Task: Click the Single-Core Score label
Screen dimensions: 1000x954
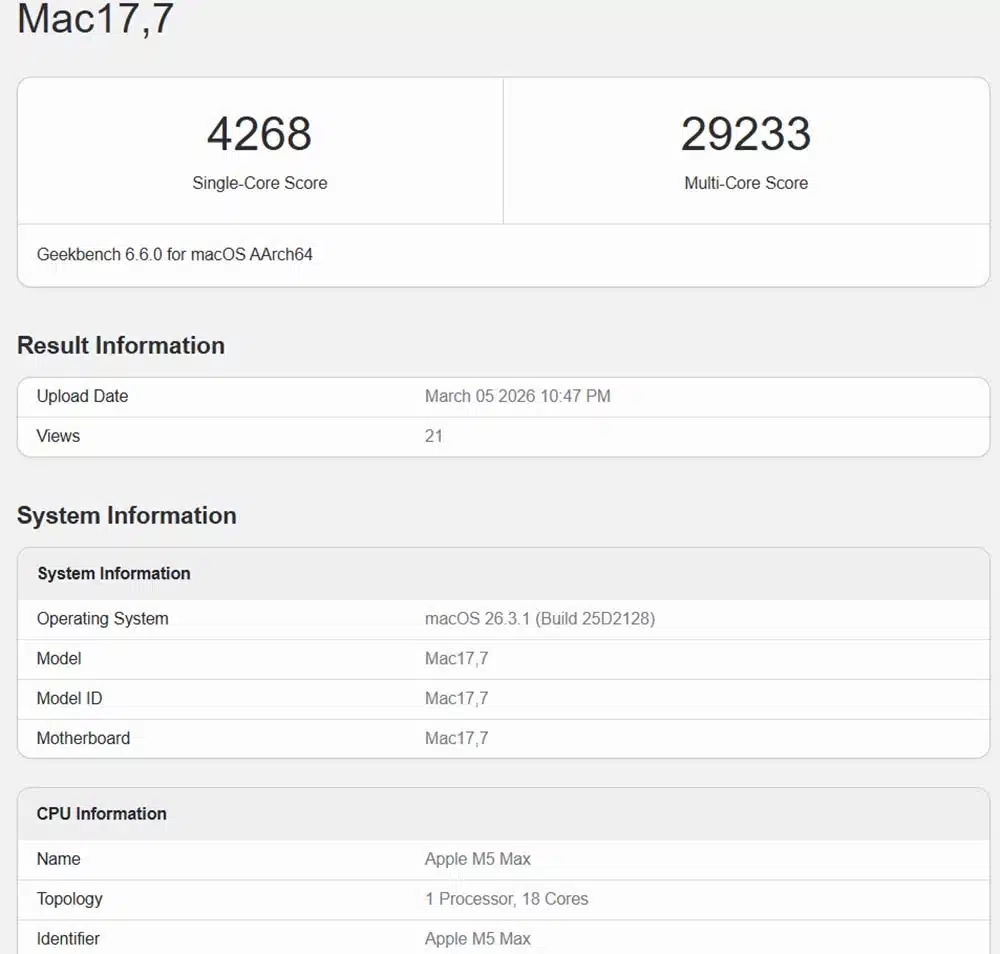Action: point(260,183)
